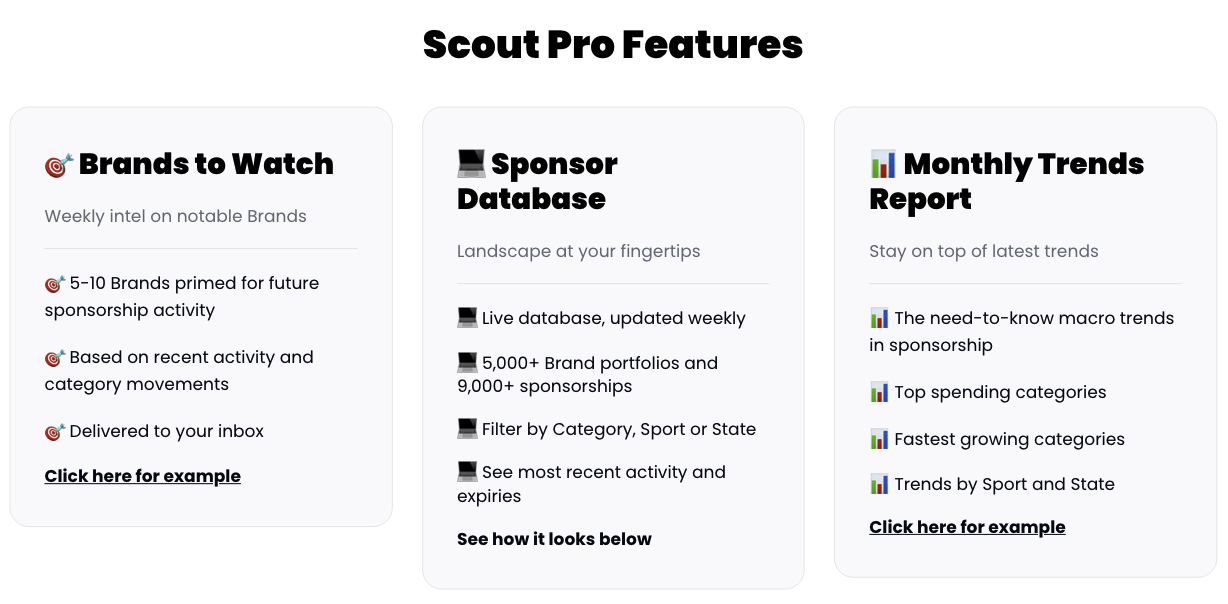Click chart icon next to Trends by Sport and State
The width and height of the screenshot is (1228, 604).
880,484
